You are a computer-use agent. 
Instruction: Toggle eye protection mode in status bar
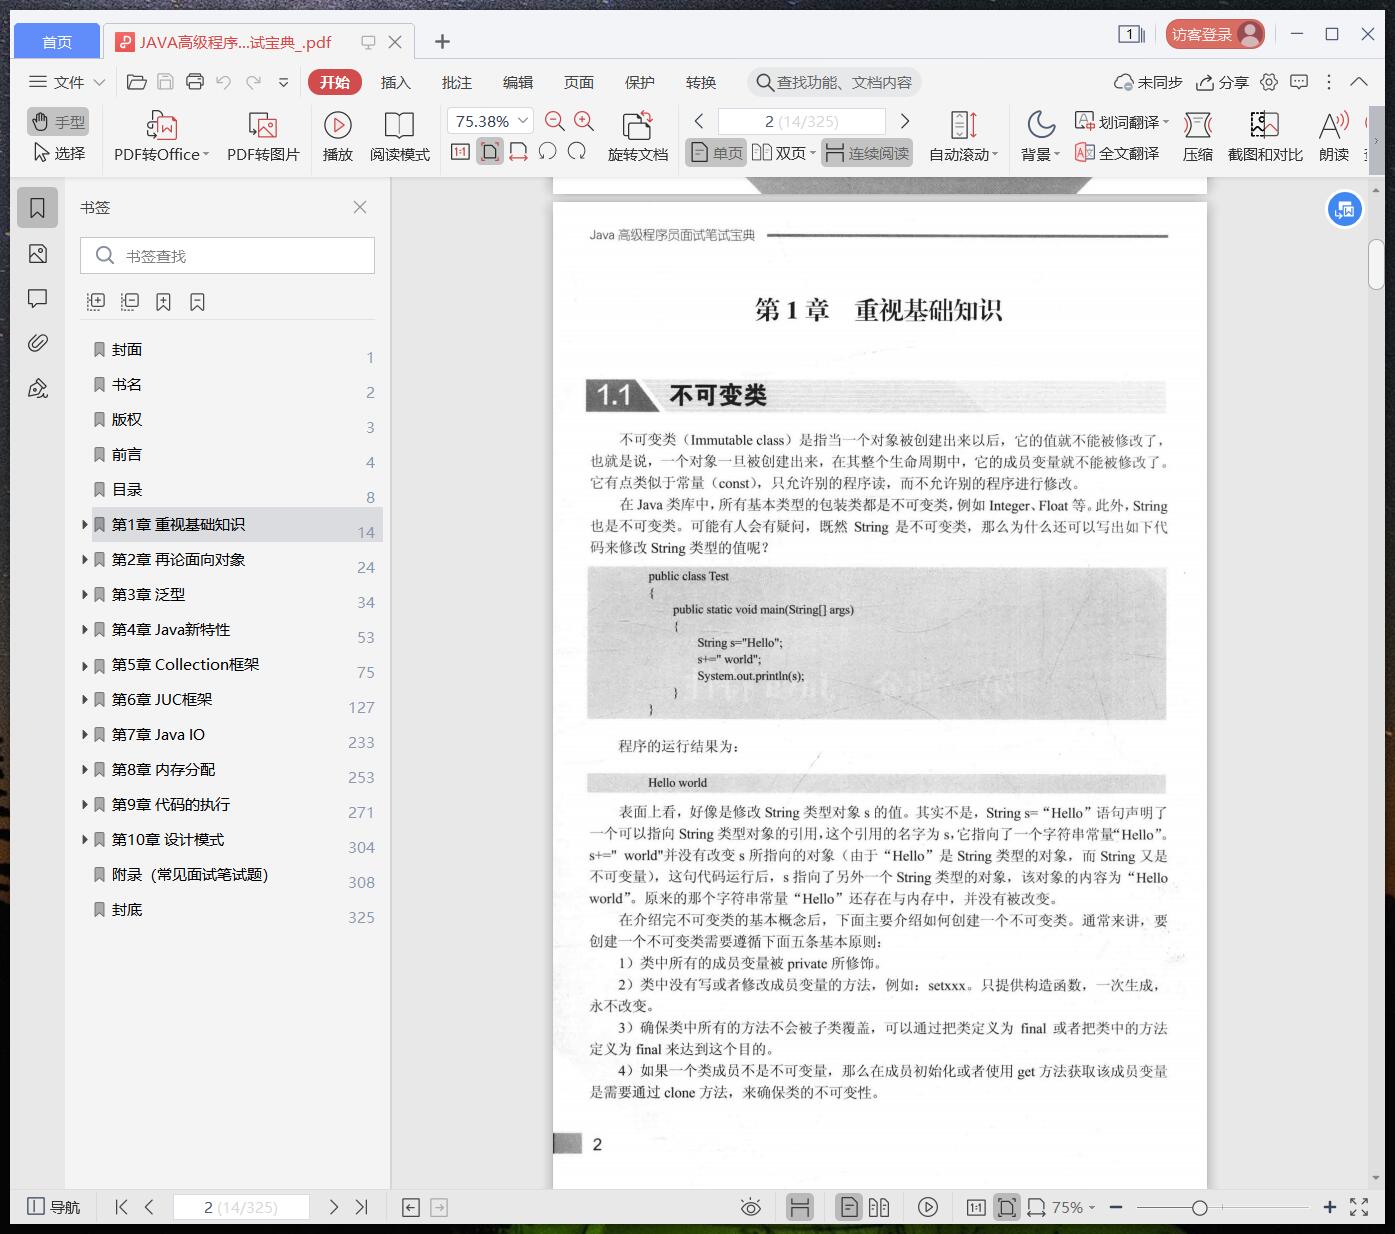coord(750,1207)
